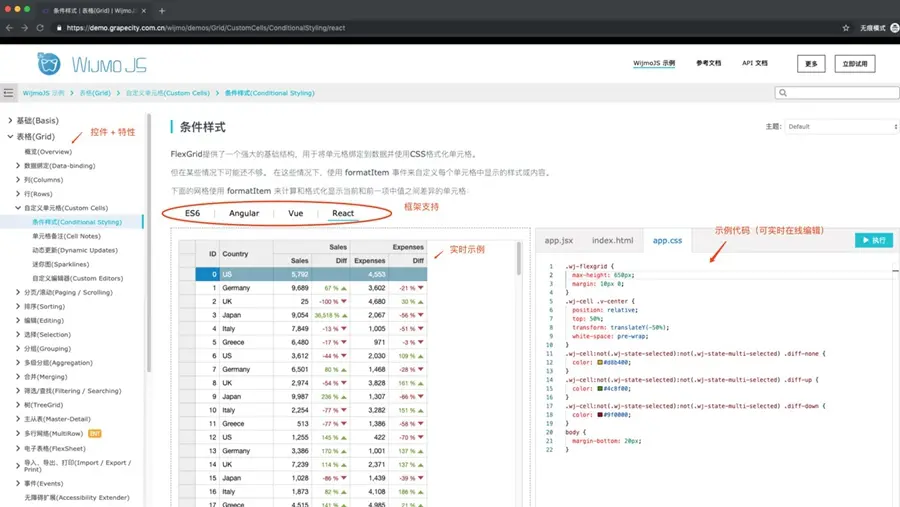This screenshot has height=507, width=900.
Task: Click the browser forward arrow
Action: [x=25, y=28]
